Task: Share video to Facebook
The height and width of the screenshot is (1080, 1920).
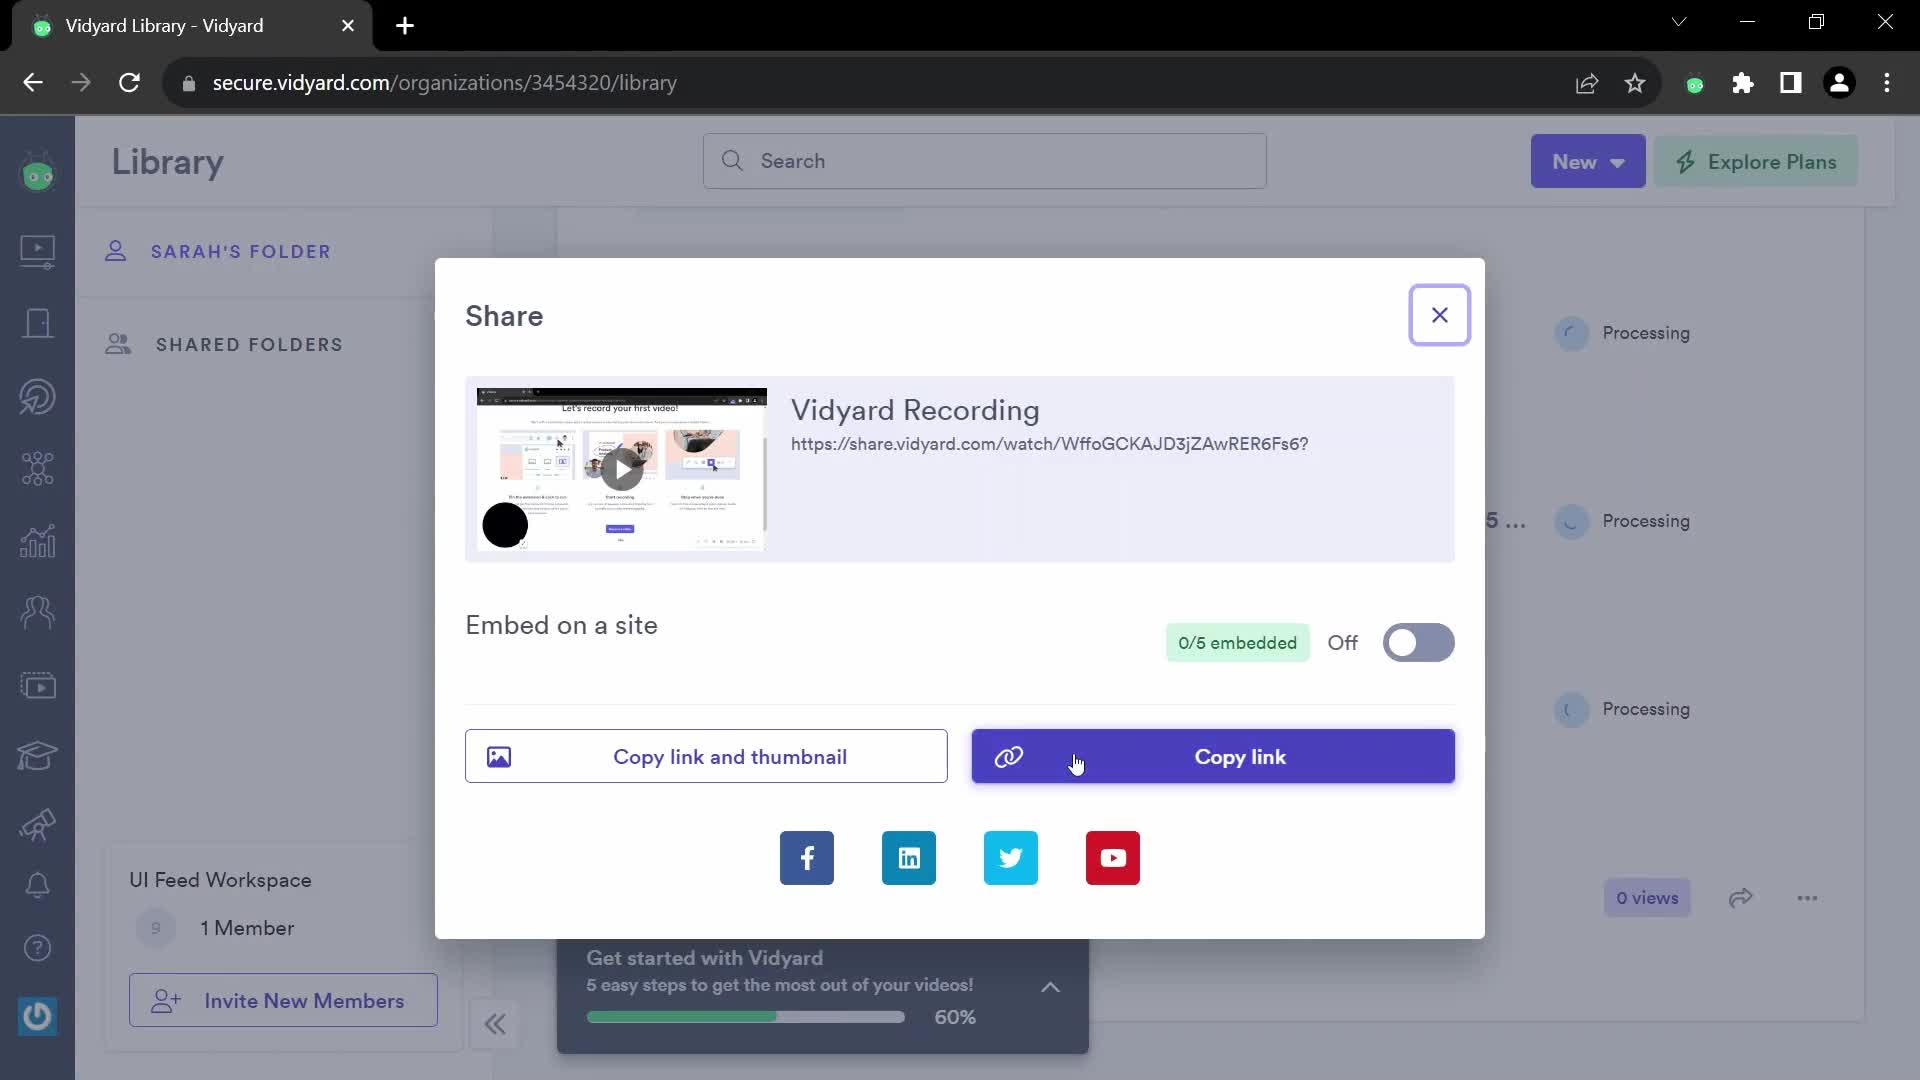Action: coord(807,858)
